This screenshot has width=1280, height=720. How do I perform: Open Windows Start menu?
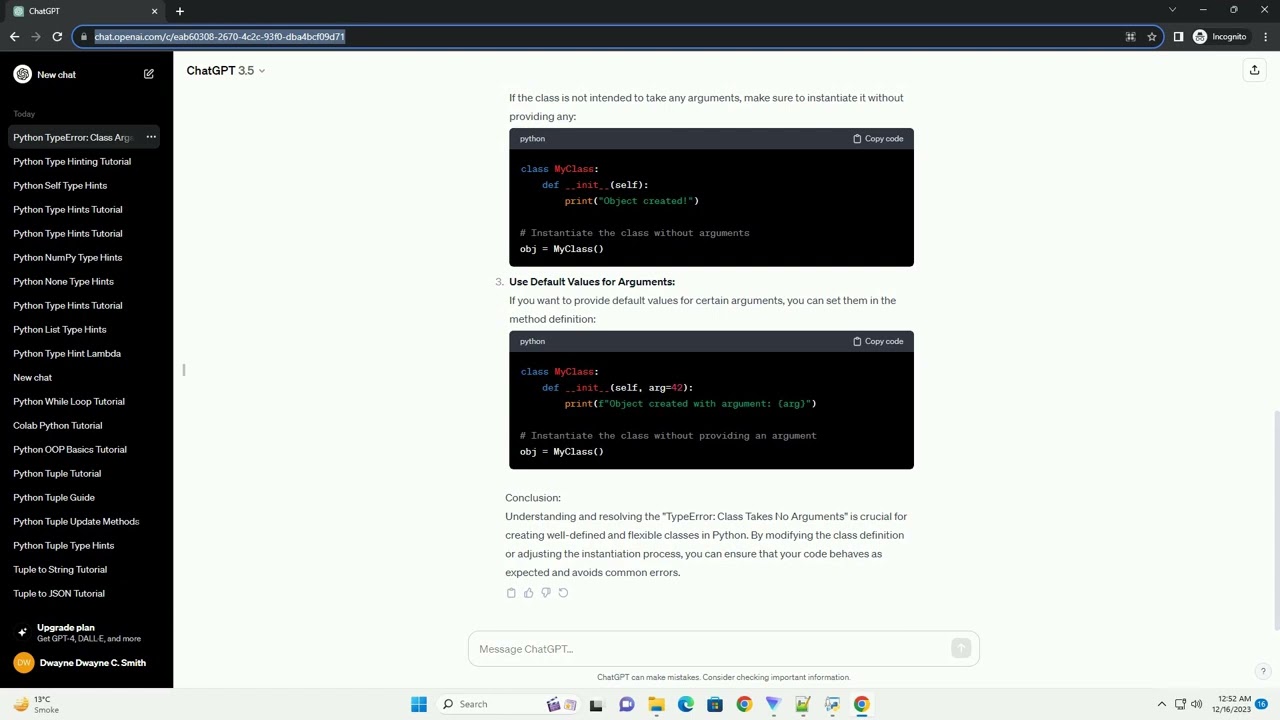point(419,704)
